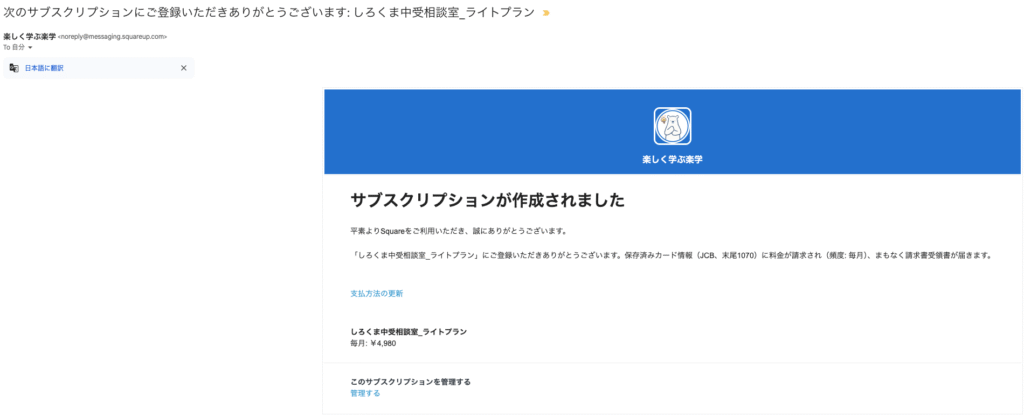Image resolution: width=1024 pixels, height=416 pixels.
Task: Click the paragraph mentioning JCB 末尾1070
Action: [x=671, y=255]
